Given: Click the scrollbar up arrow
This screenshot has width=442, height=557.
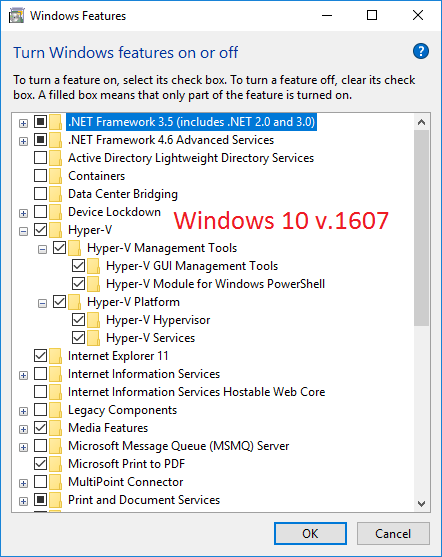Looking at the screenshot, I should tap(422, 123).
